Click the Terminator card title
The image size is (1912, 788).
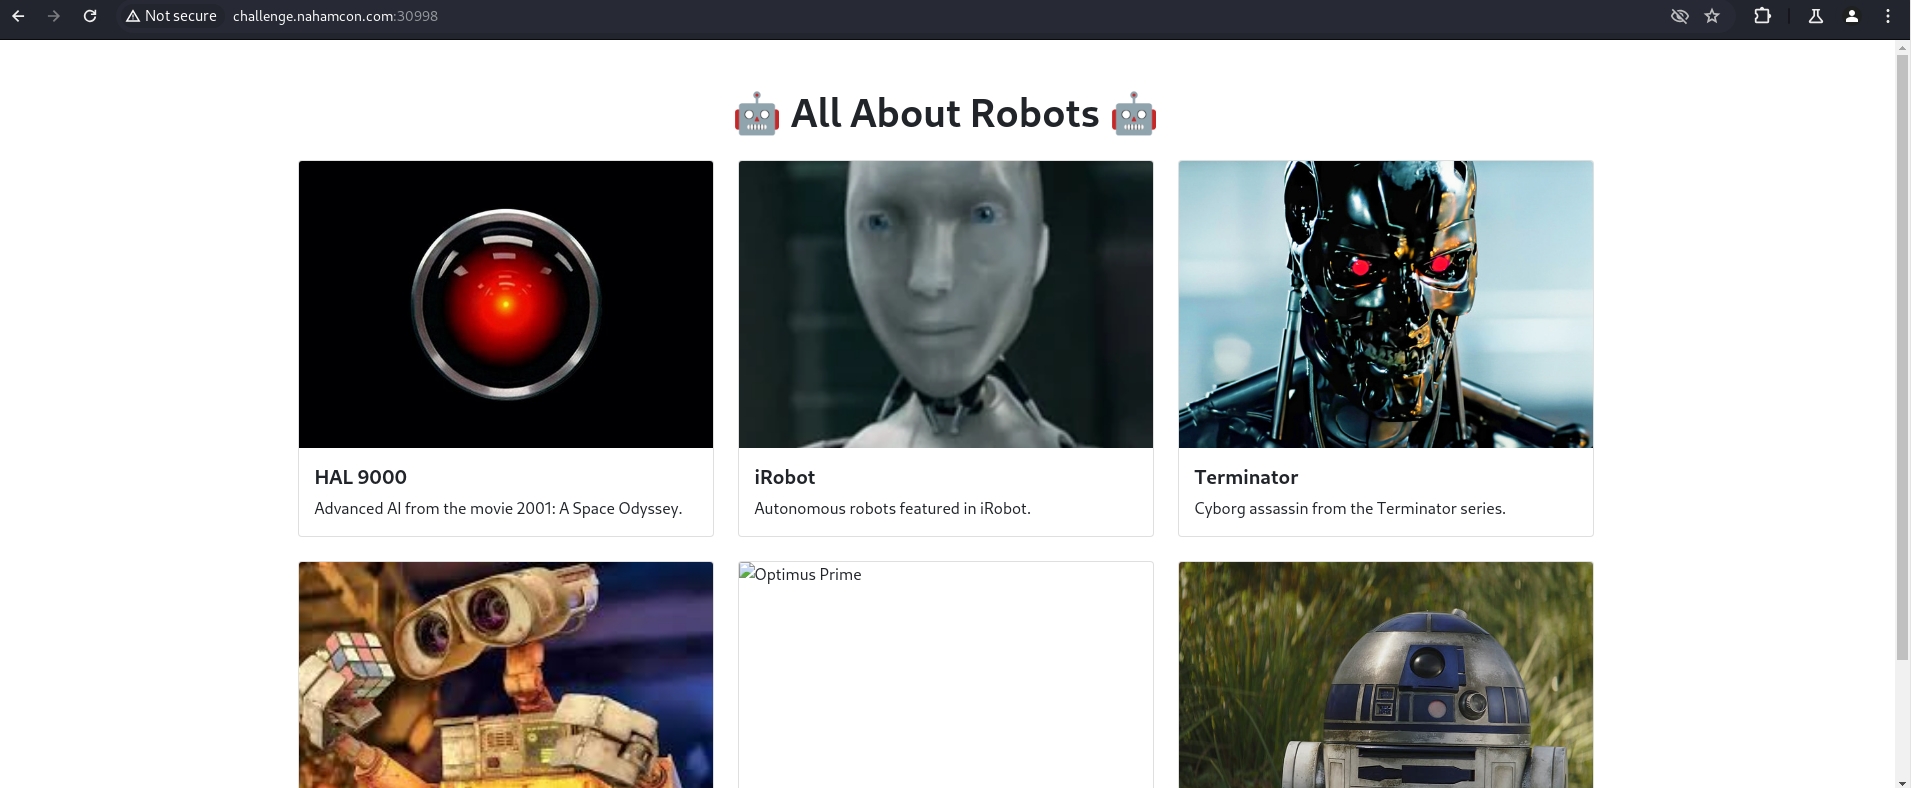tap(1246, 477)
